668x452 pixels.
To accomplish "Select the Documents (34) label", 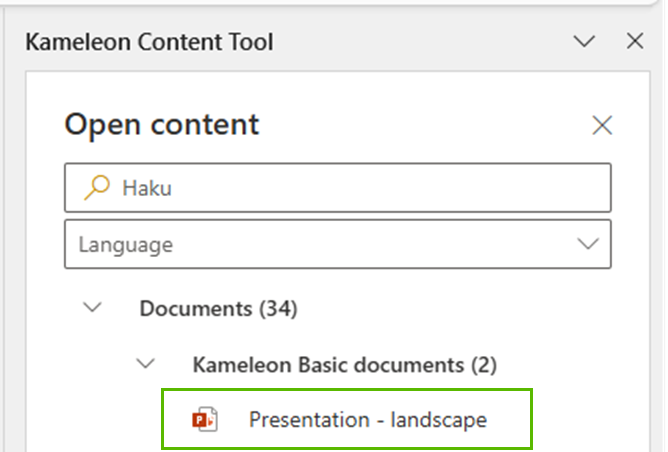I will pyautogui.click(x=218, y=309).
